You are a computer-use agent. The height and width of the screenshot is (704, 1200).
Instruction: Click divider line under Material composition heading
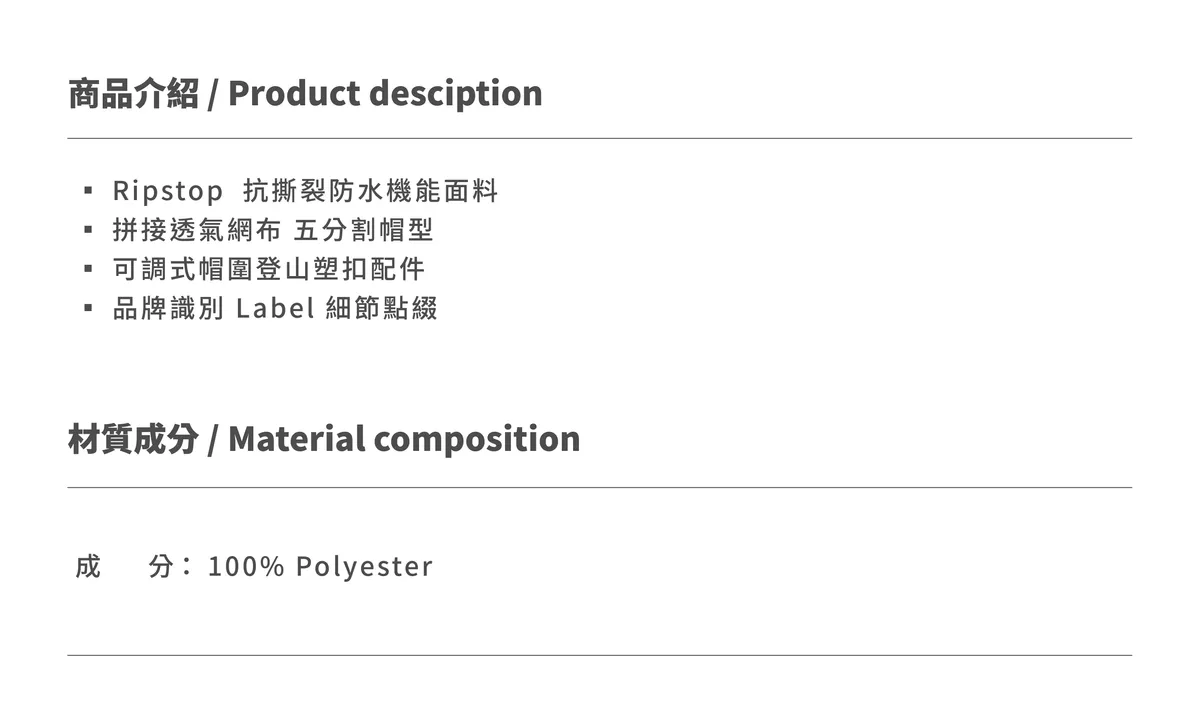coord(600,487)
